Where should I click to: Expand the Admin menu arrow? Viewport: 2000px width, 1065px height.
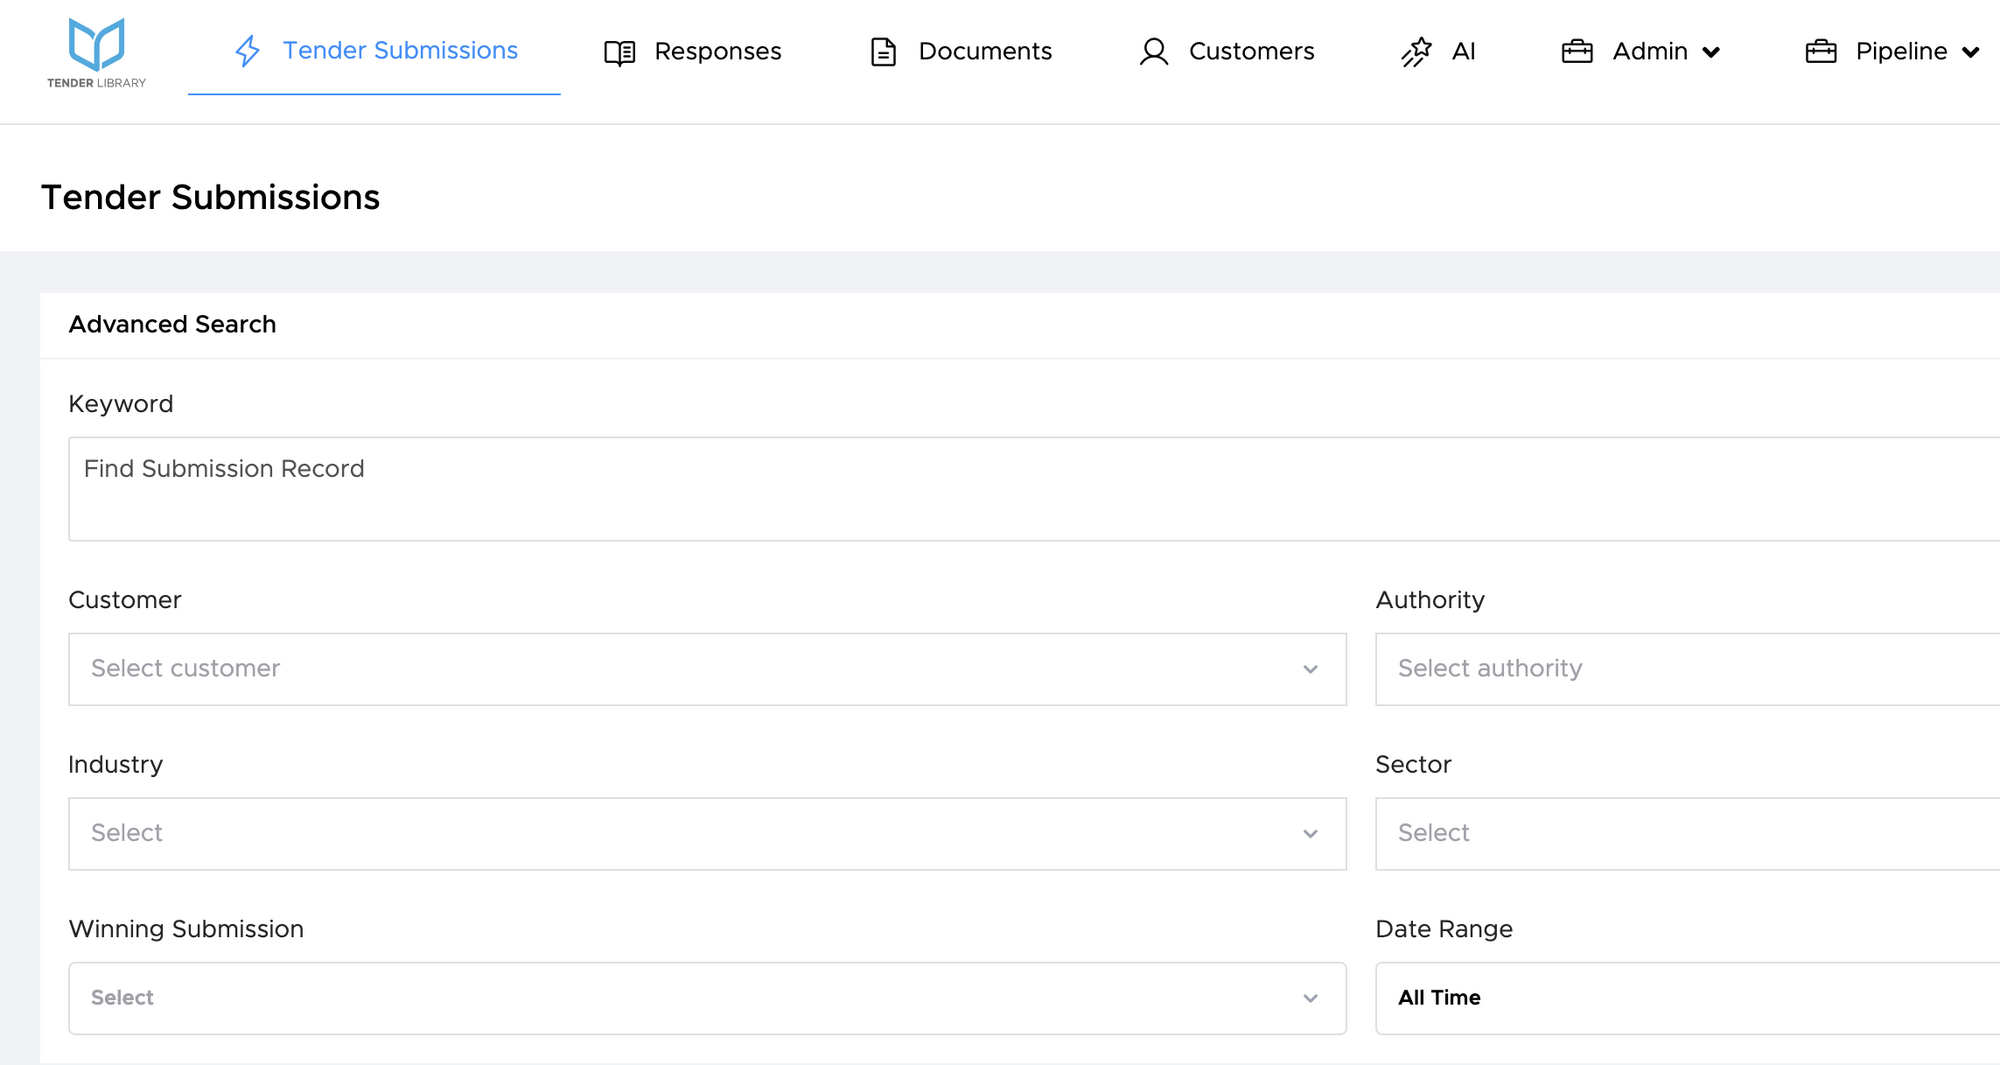(x=1711, y=53)
